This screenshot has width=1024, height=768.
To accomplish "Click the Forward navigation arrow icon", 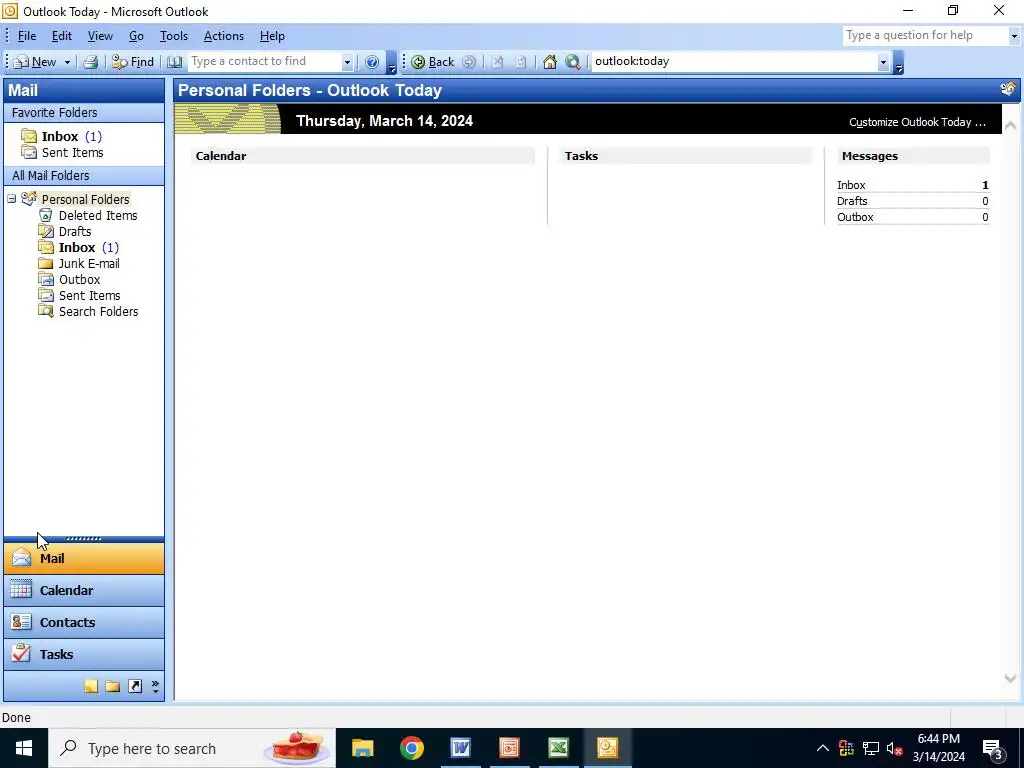I will pyautogui.click(x=469, y=62).
